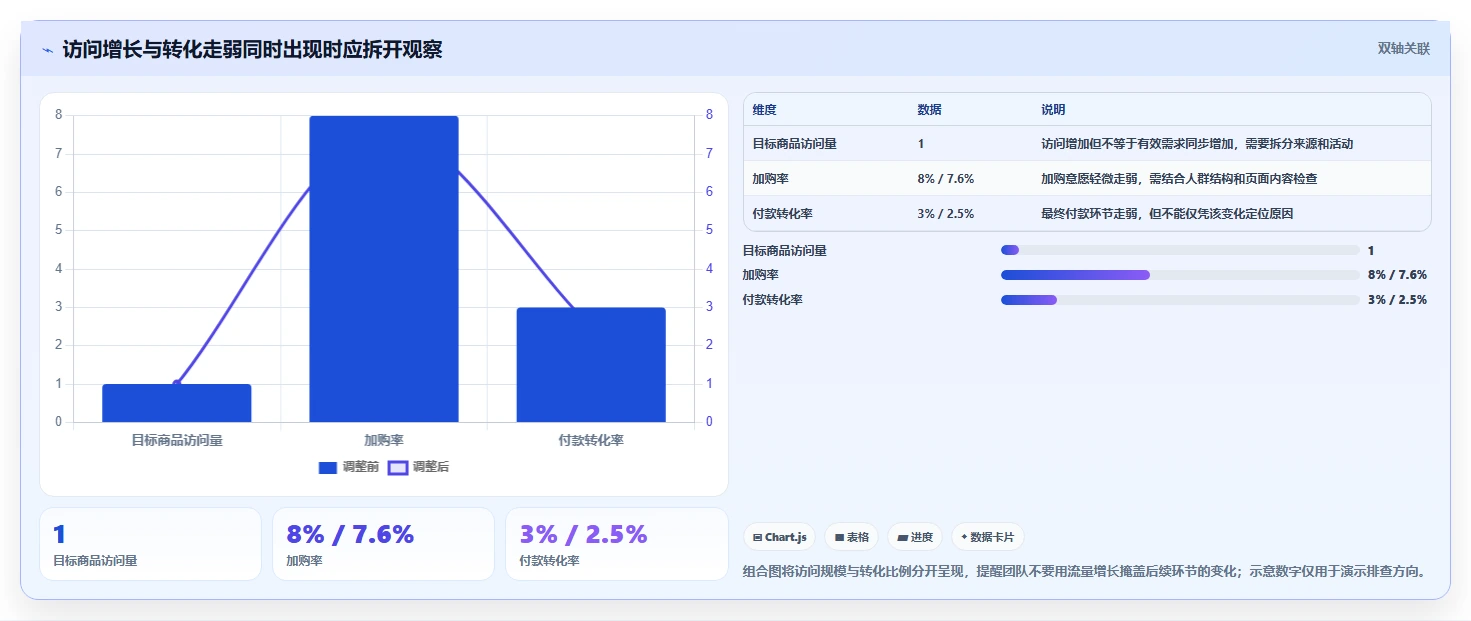The image size is (1471, 621).
Task: Click the 数据卡片 chip
Action: tap(987, 537)
